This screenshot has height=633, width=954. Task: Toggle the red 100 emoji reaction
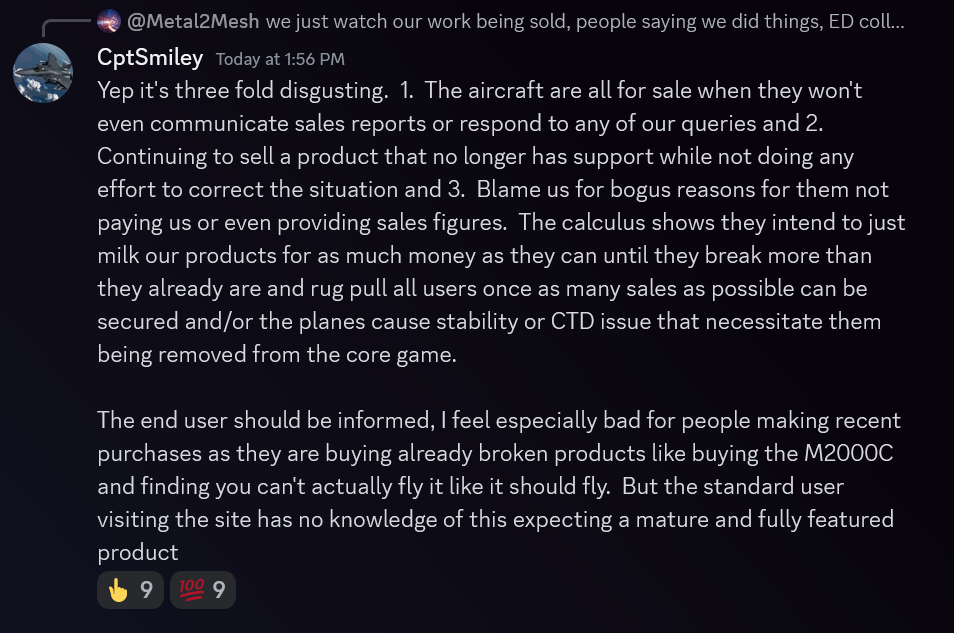click(203, 589)
